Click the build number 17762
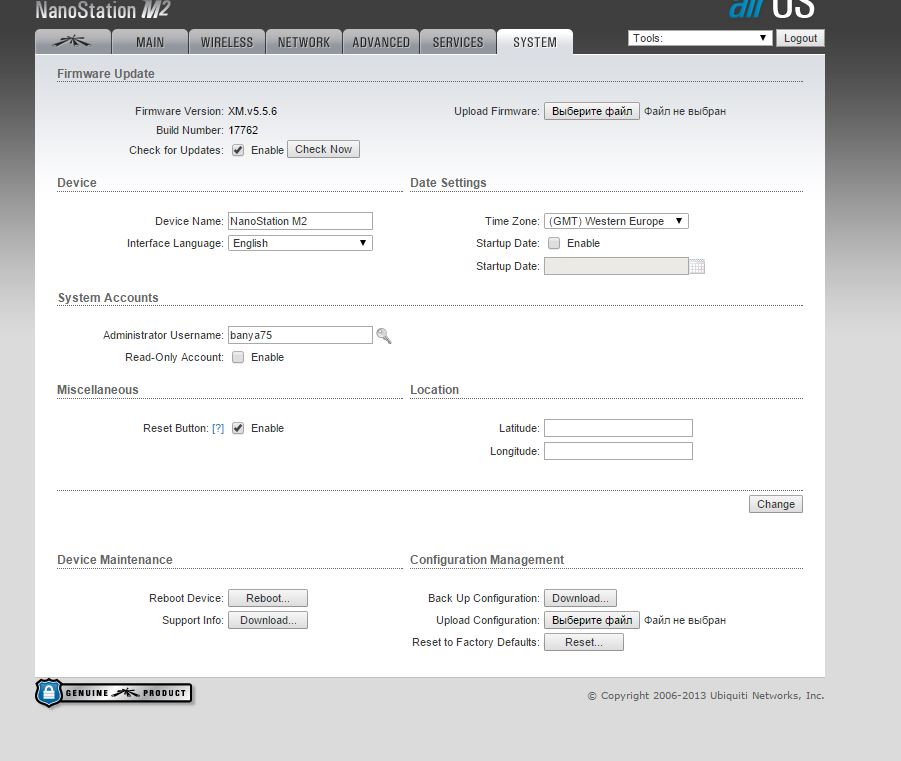The width and height of the screenshot is (901, 761). pos(243,130)
